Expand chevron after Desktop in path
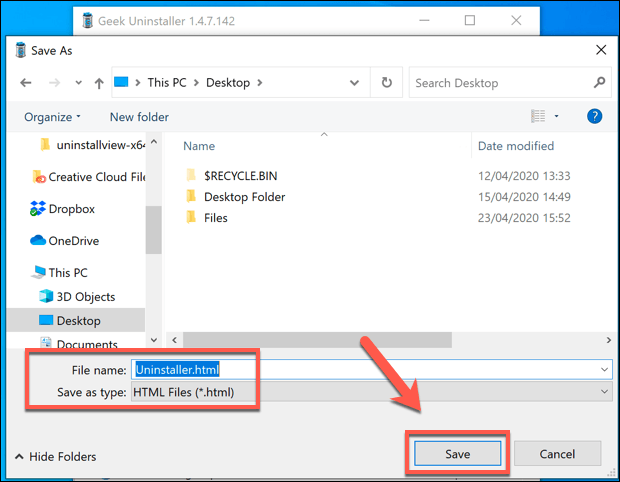 click(x=260, y=83)
